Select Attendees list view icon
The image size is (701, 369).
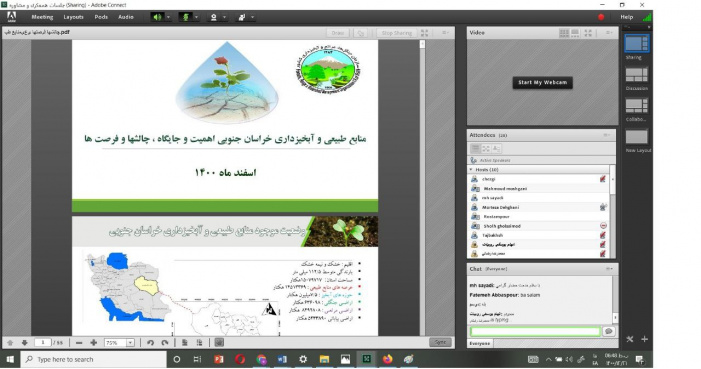[x=475, y=148]
